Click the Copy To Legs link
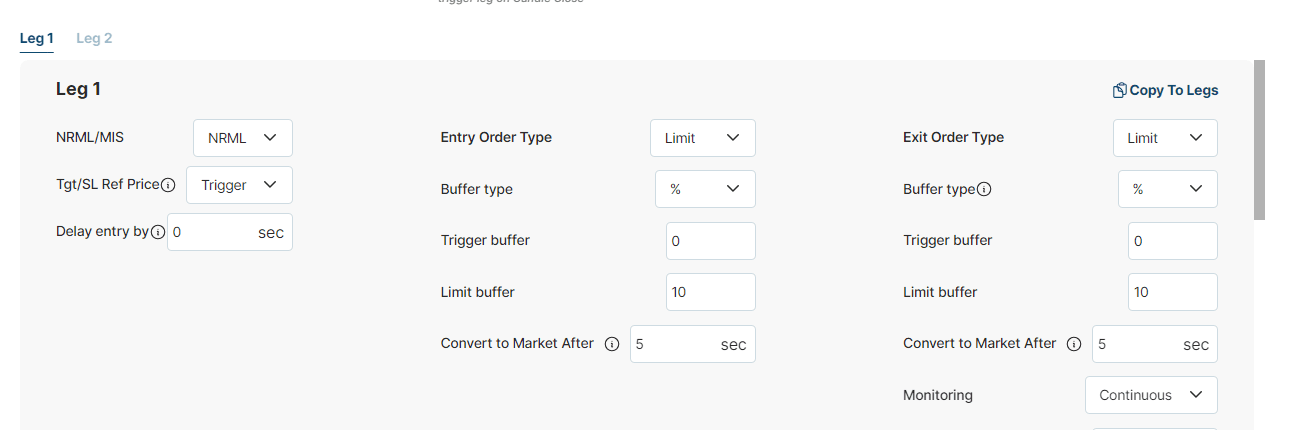 click(x=1173, y=90)
